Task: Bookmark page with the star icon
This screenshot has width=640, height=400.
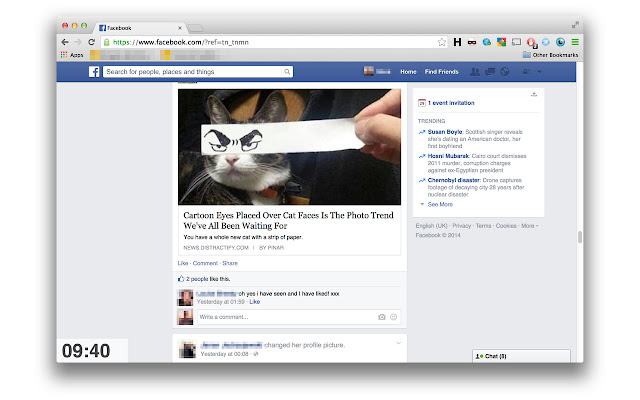Action: tap(441, 42)
